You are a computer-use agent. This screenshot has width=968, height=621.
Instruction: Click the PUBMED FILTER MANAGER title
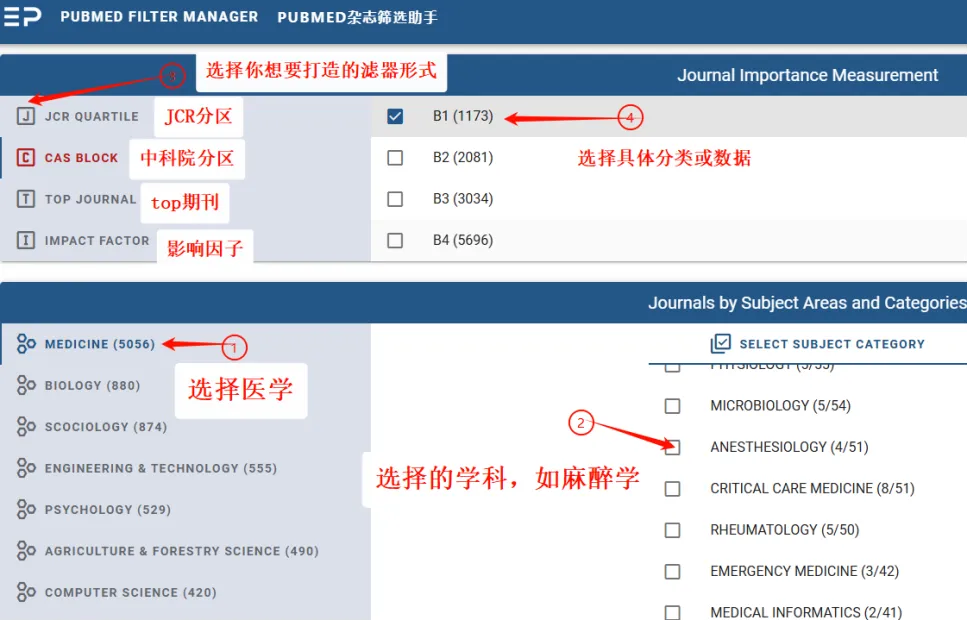click(159, 17)
